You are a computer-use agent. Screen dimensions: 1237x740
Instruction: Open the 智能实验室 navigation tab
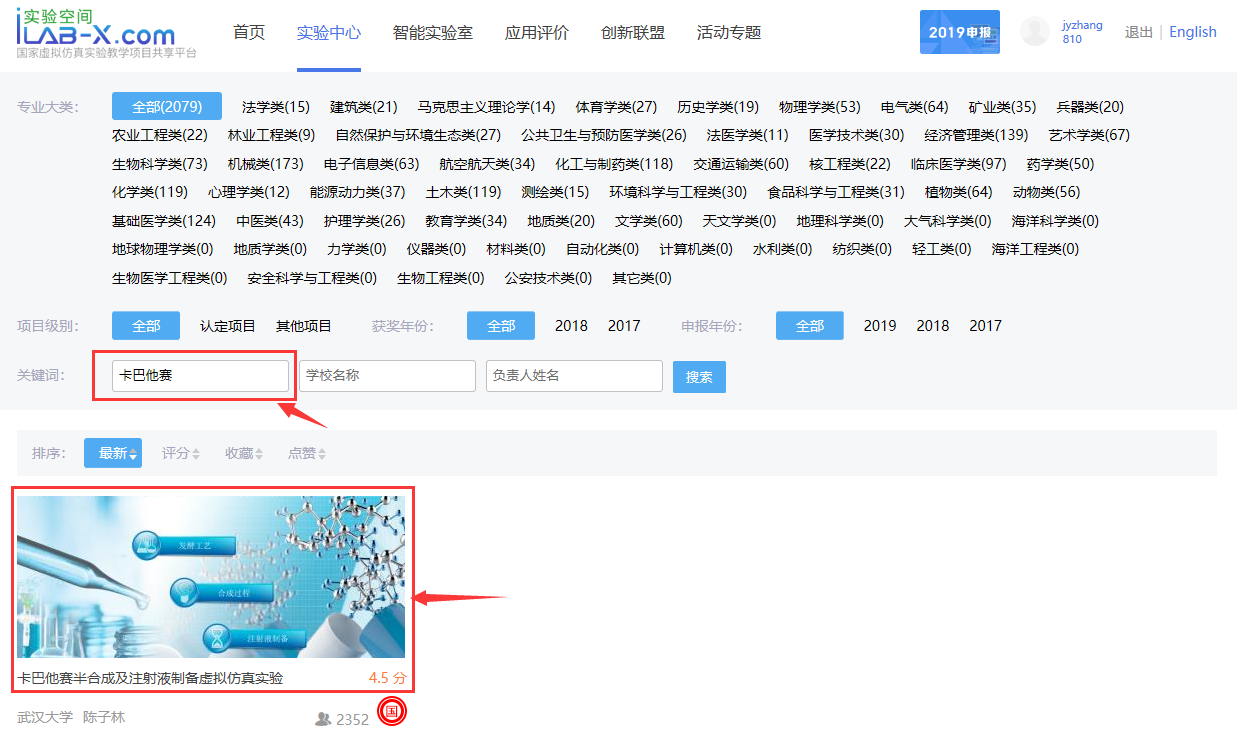pos(433,33)
